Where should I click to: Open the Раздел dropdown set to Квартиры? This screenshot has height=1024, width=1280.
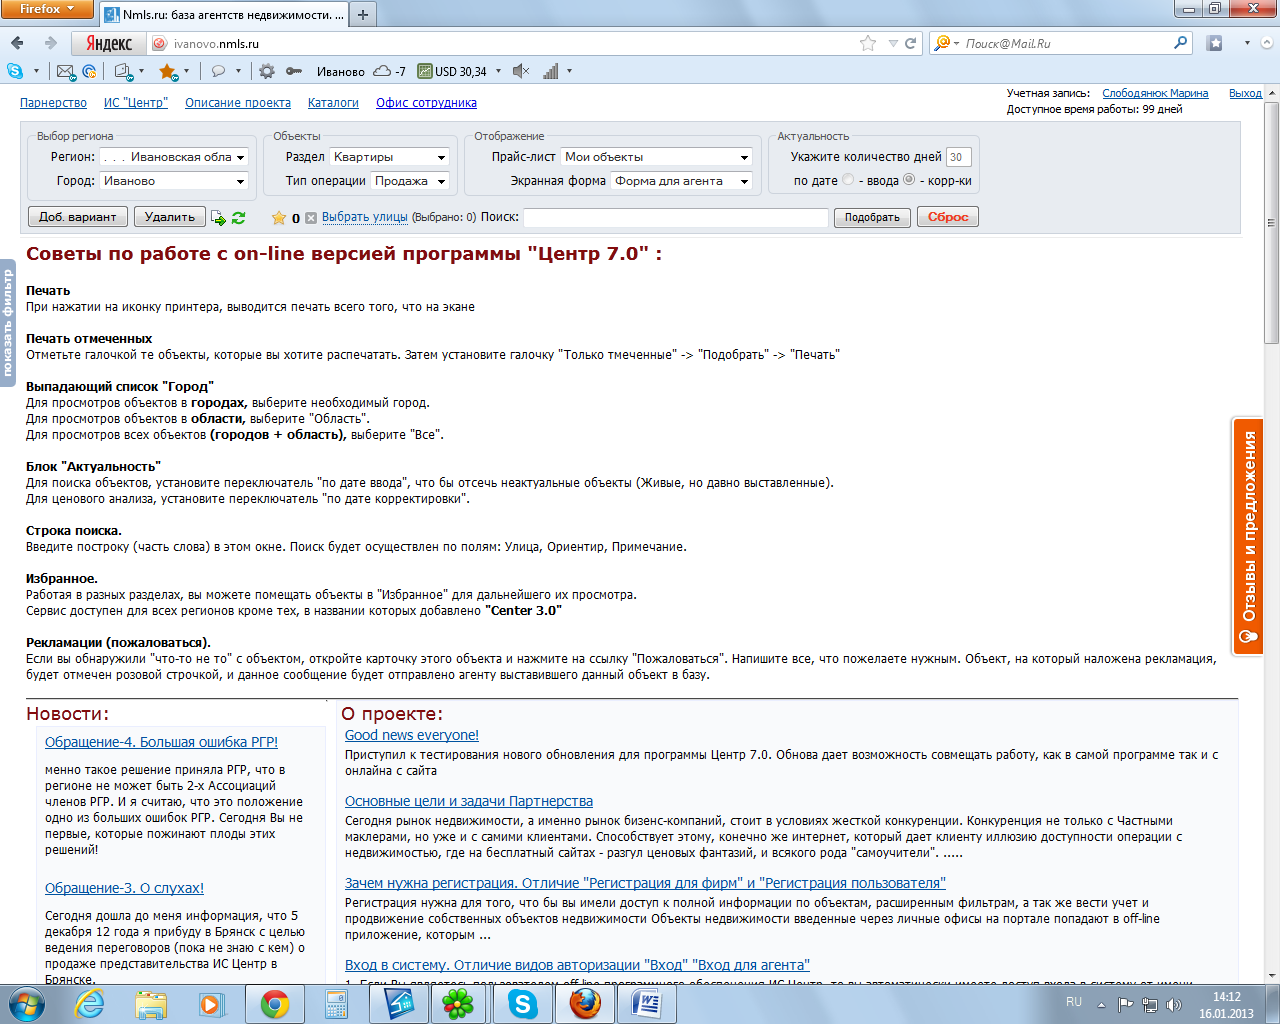(x=389, y=157)
